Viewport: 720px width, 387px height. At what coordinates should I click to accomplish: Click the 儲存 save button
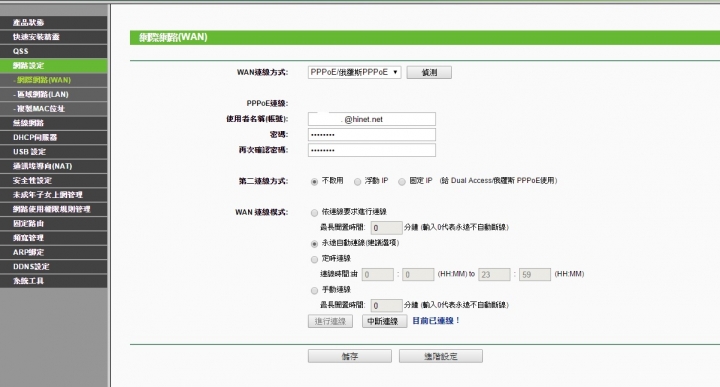(x=350, y=356)
